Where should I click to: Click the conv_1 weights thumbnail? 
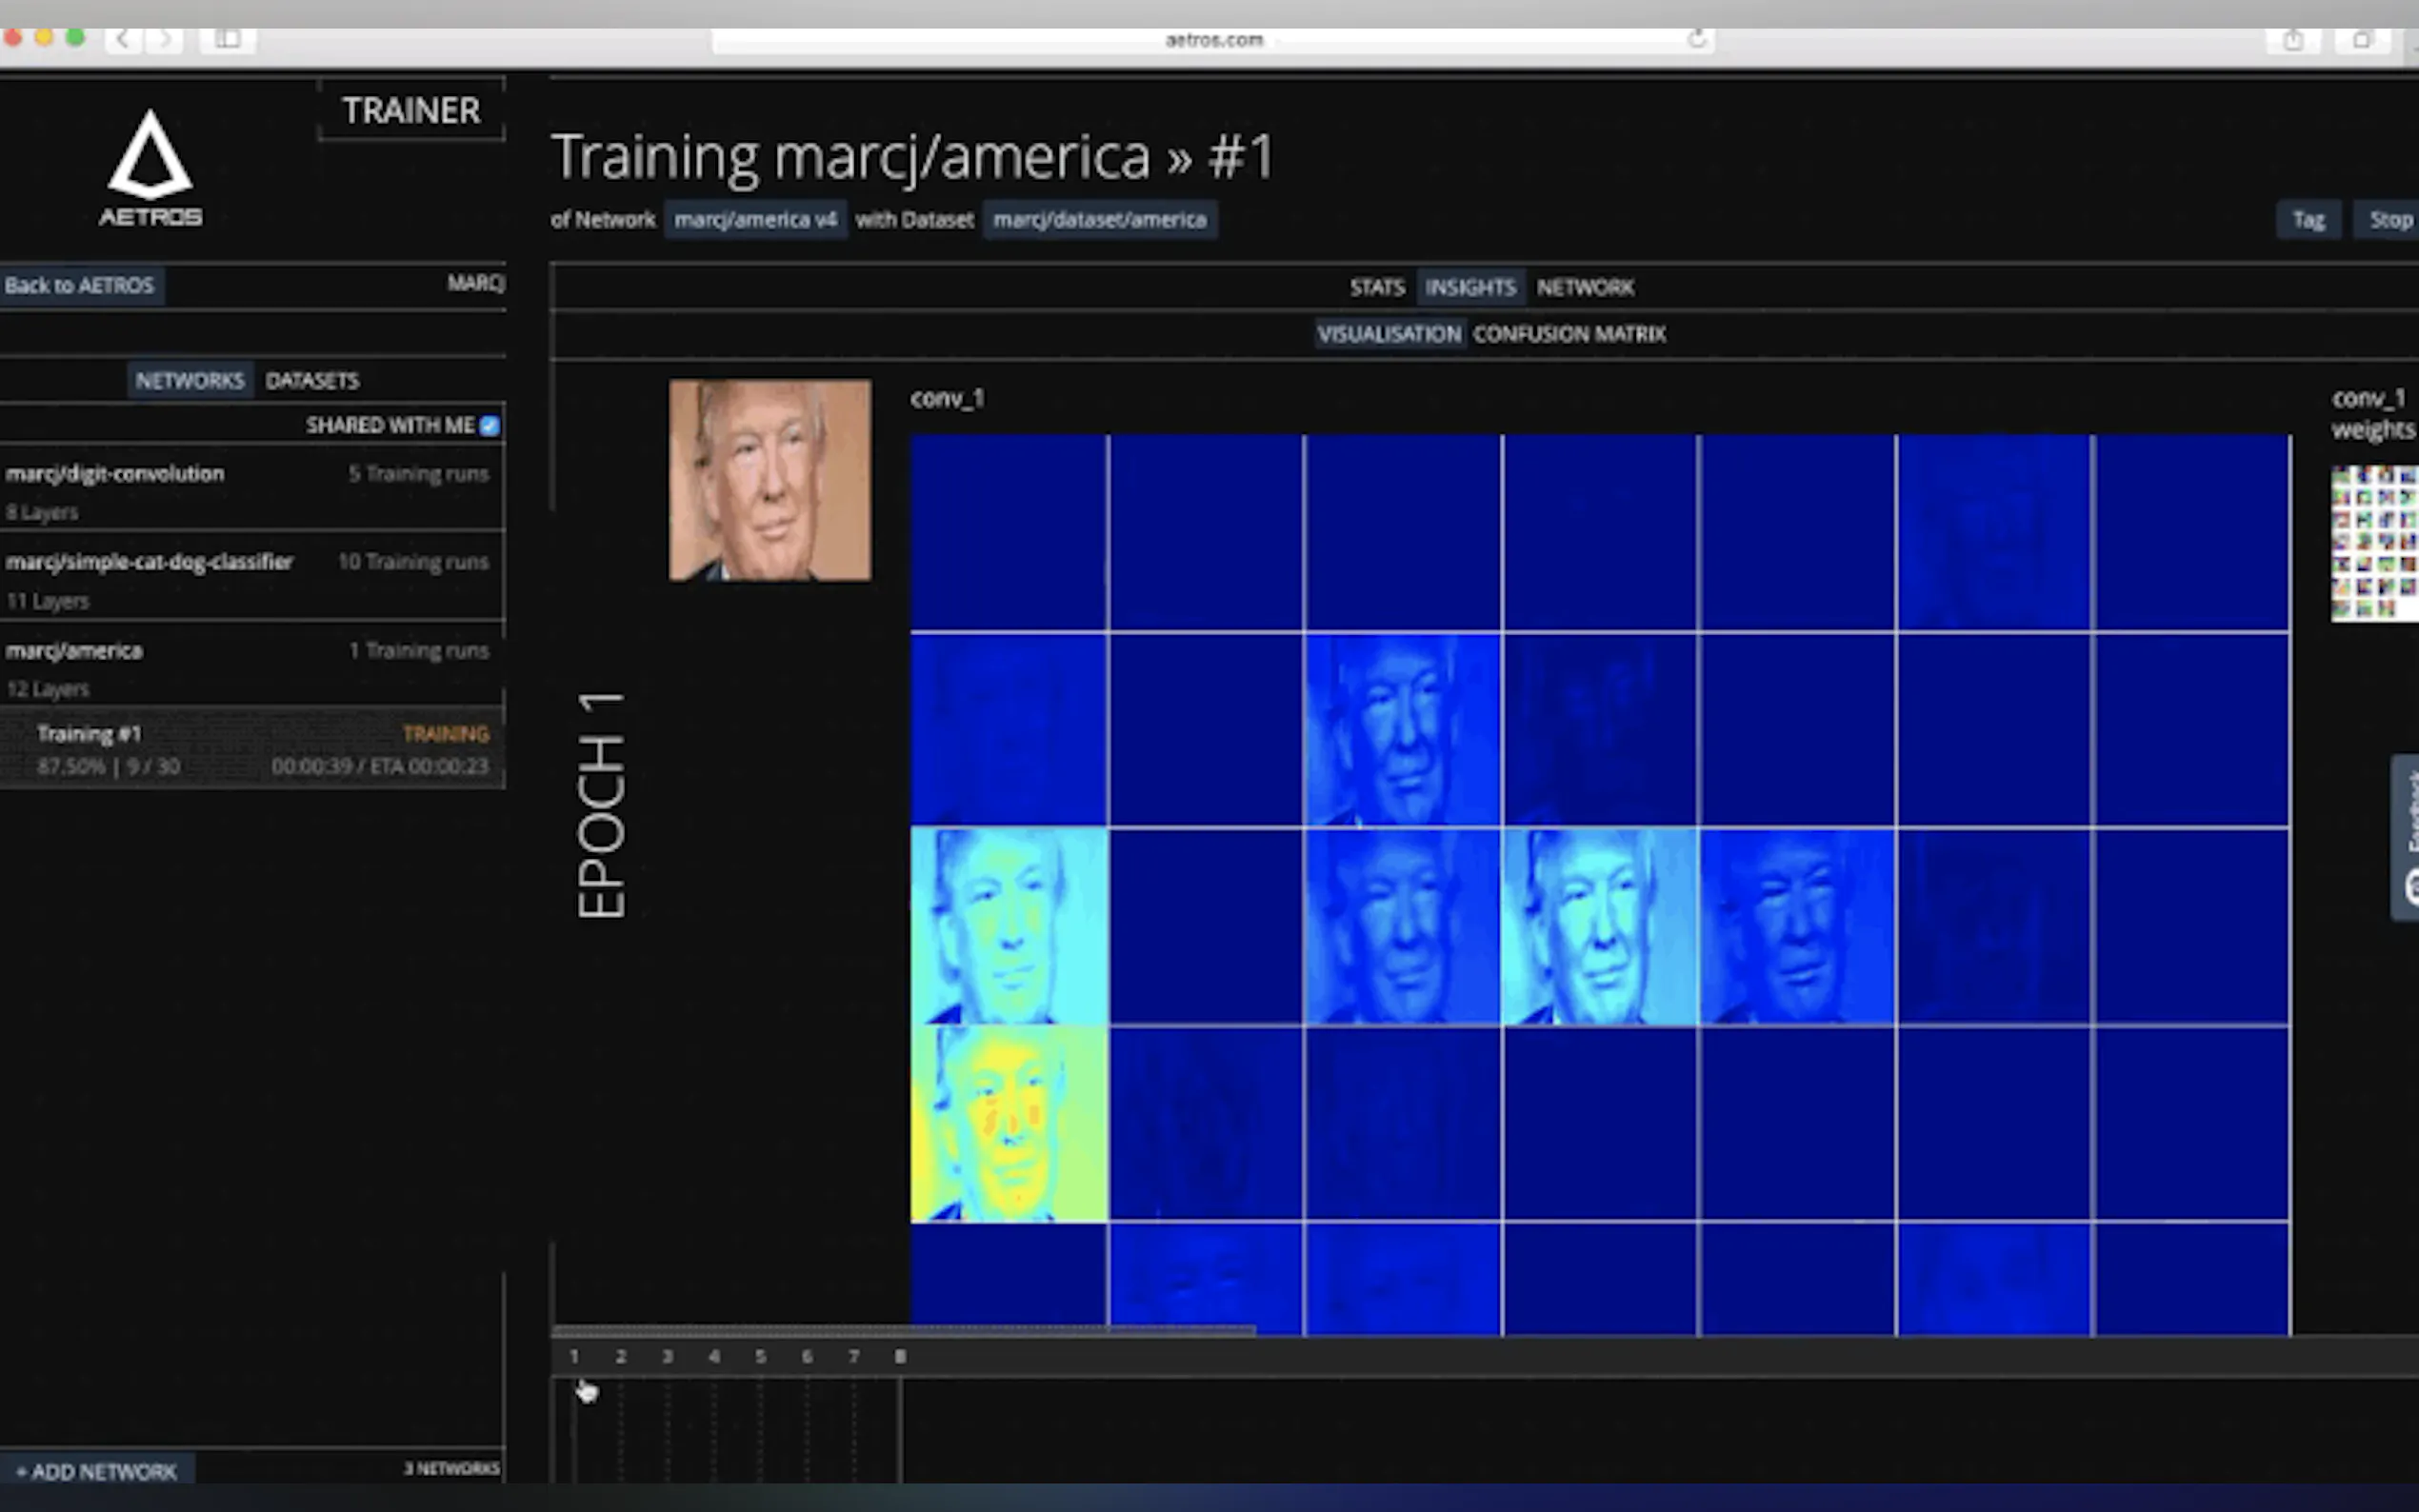(x=2373, y=543)
